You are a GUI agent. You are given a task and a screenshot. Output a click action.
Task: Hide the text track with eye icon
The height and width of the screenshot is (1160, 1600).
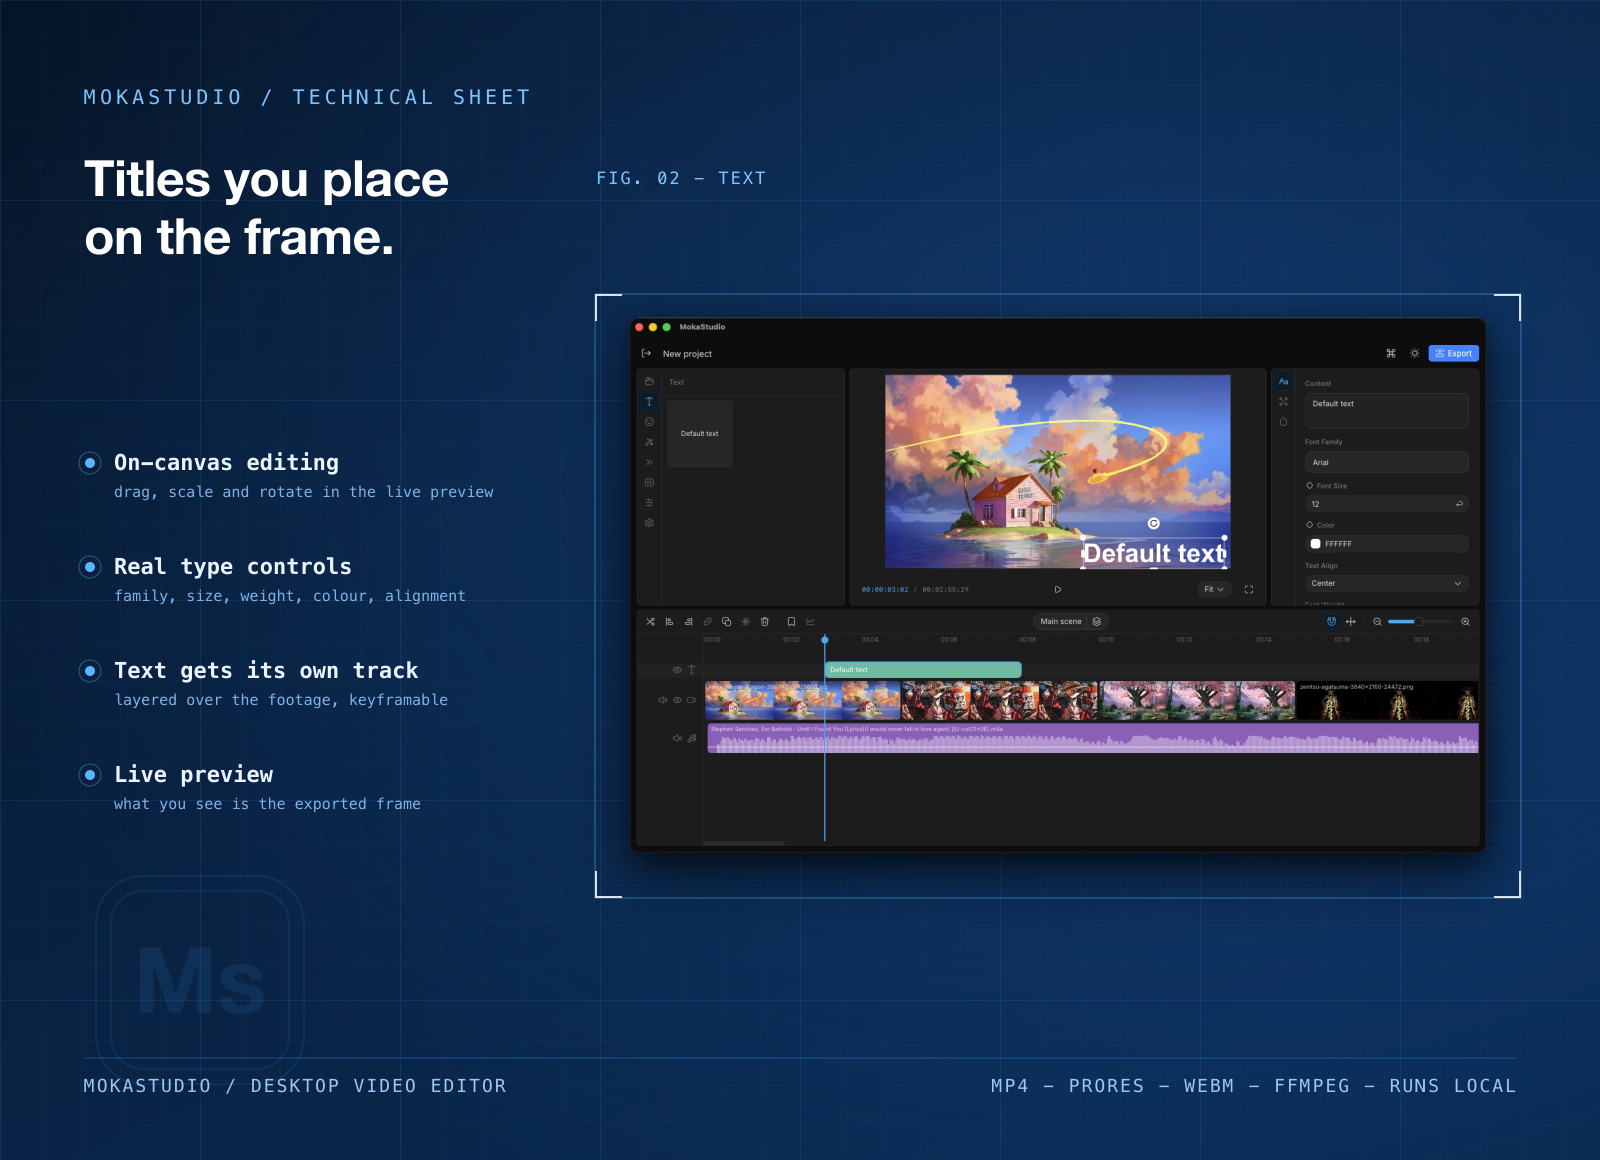point(677,669)
